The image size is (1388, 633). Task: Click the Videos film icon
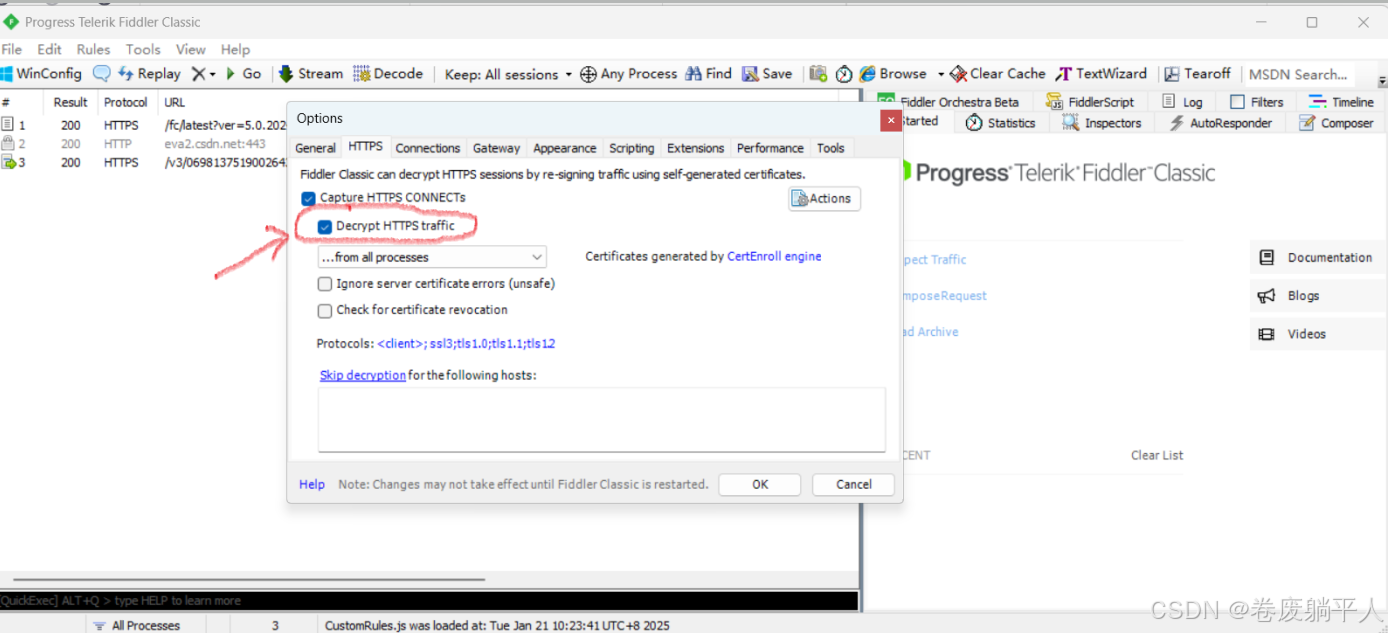pyautogui.click(x=1267, y=334)
